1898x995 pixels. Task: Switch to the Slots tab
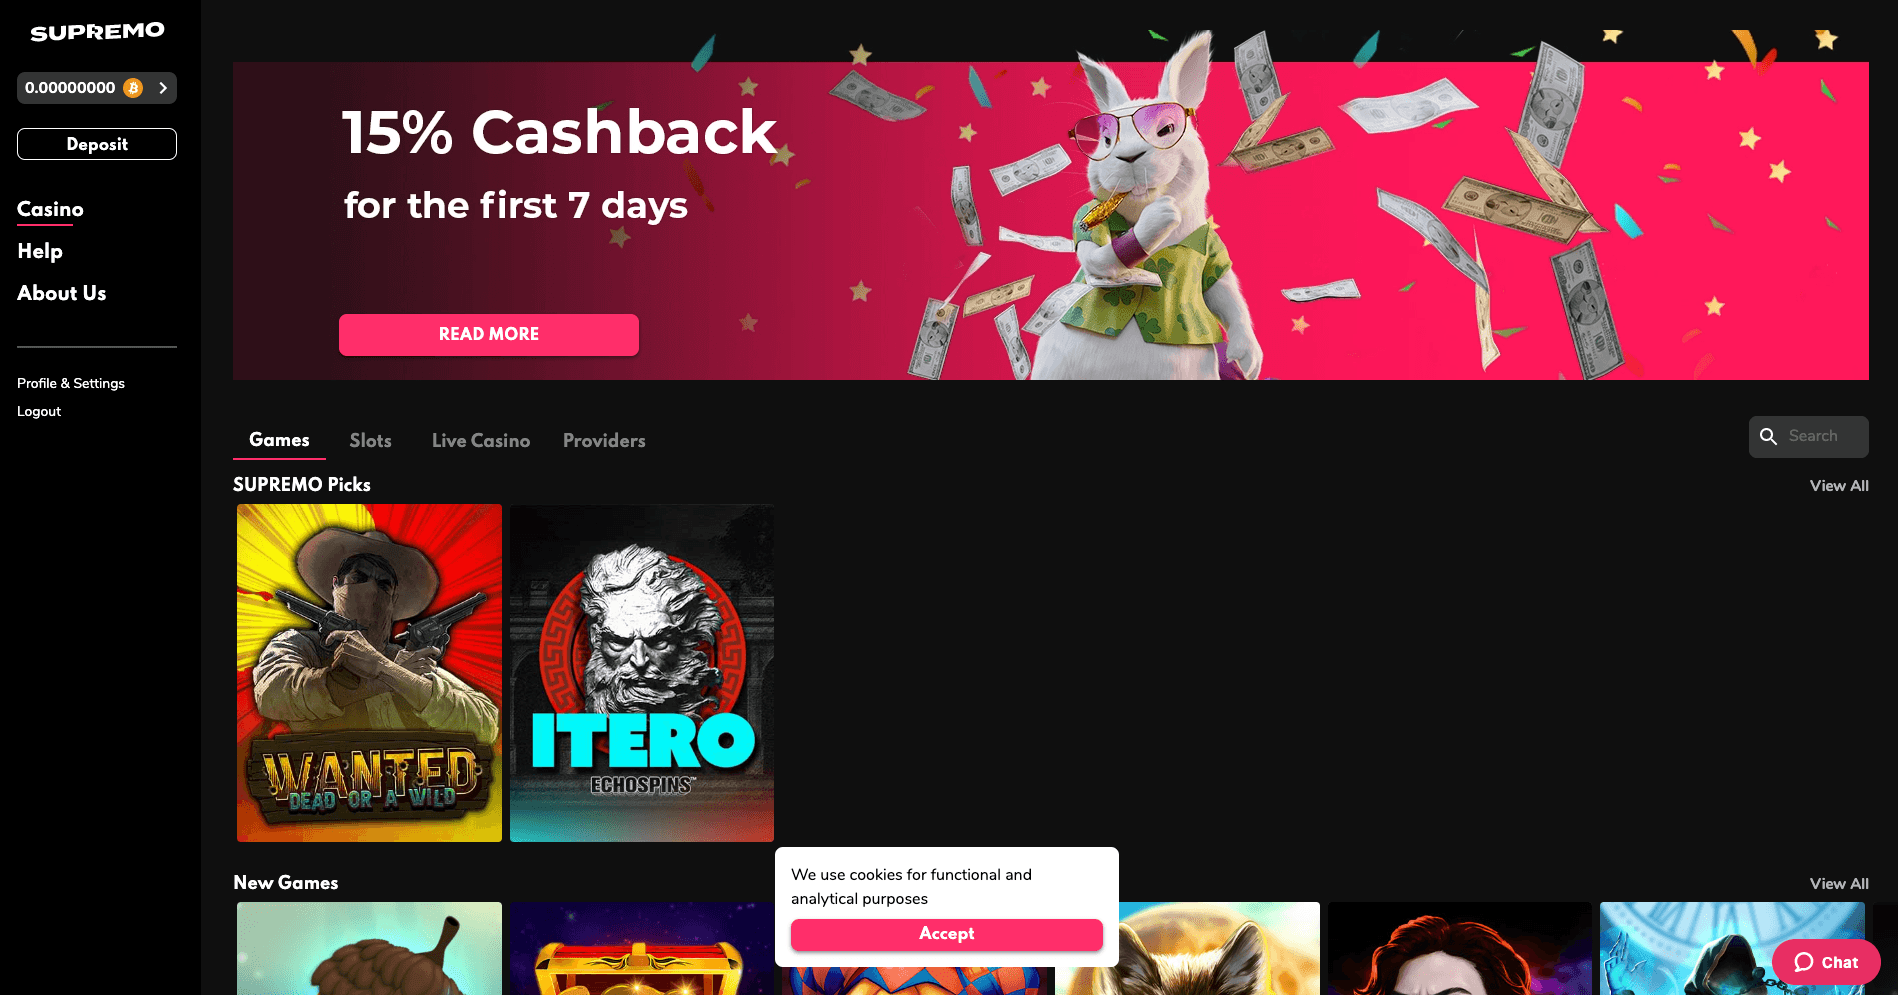[x=370, y=440]
